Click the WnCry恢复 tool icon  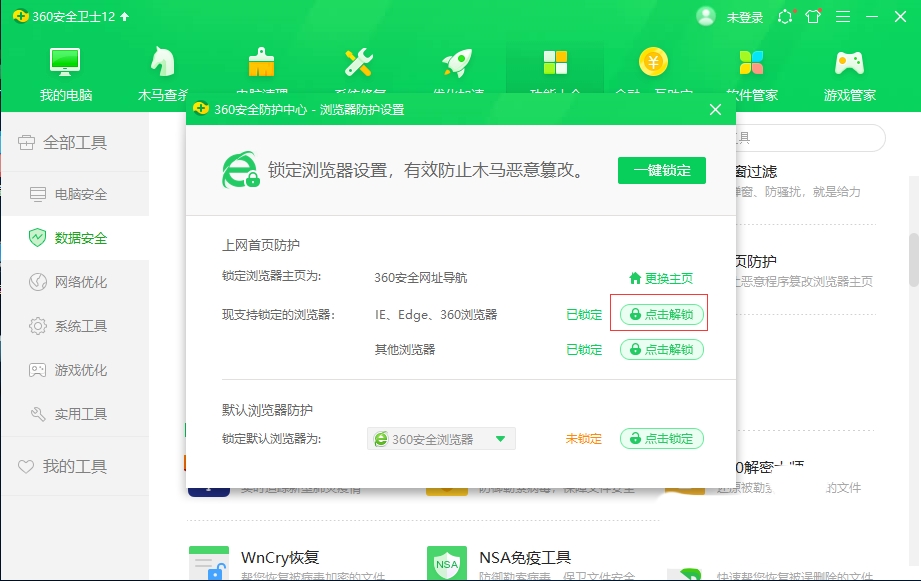click(209, 563)
